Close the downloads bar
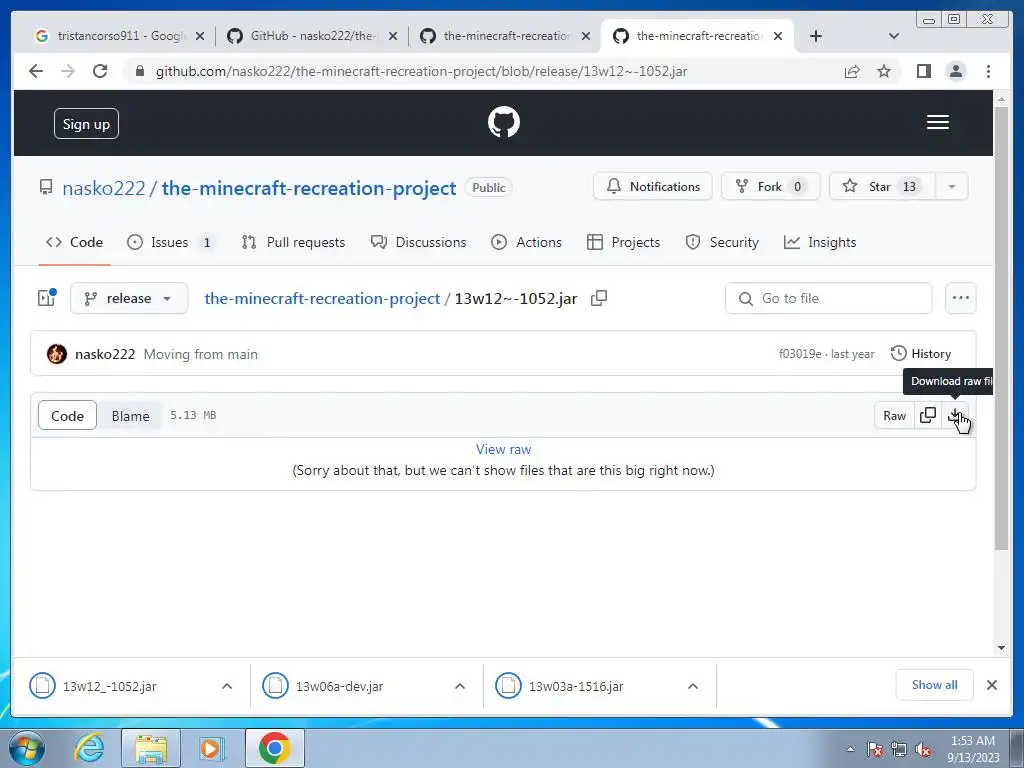The image size is (1024, 768). coord(991,685)
